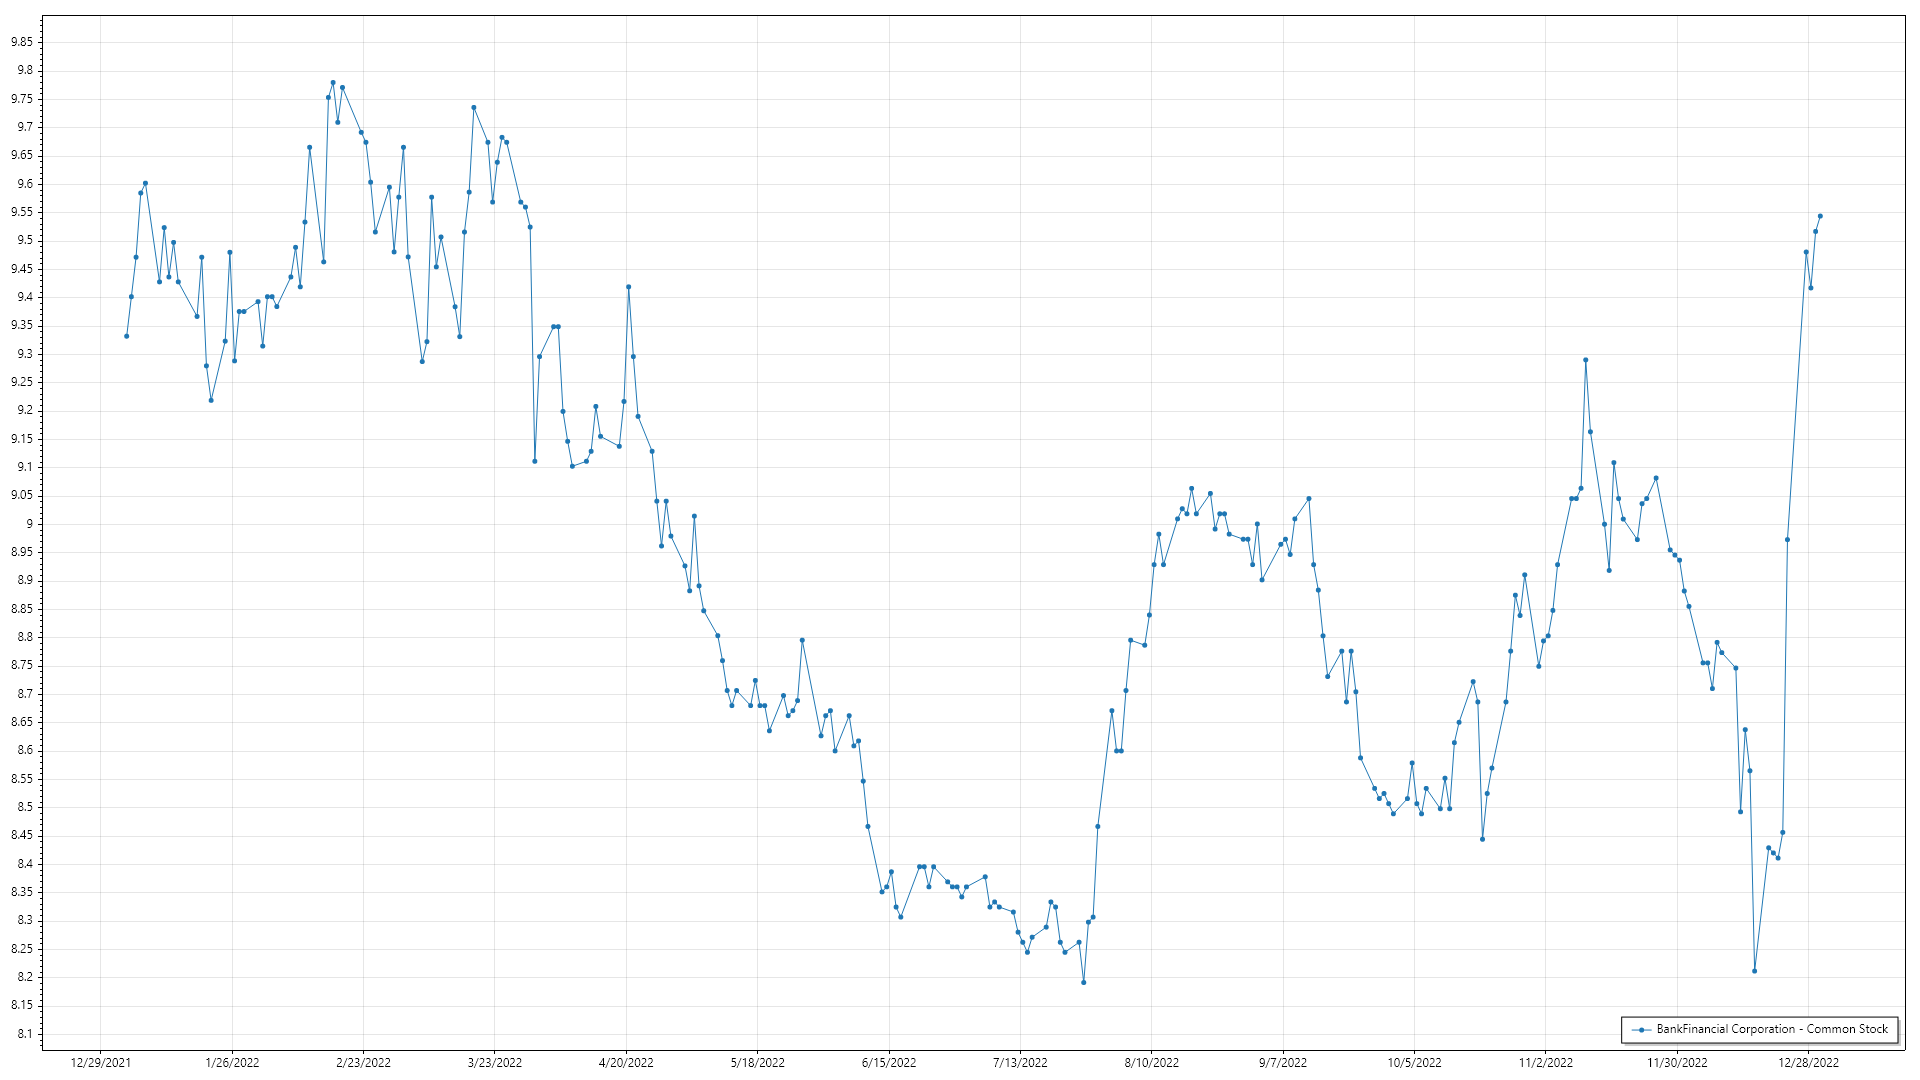Click the BankFinancial Corporation legend label

click(1772, 1029)
